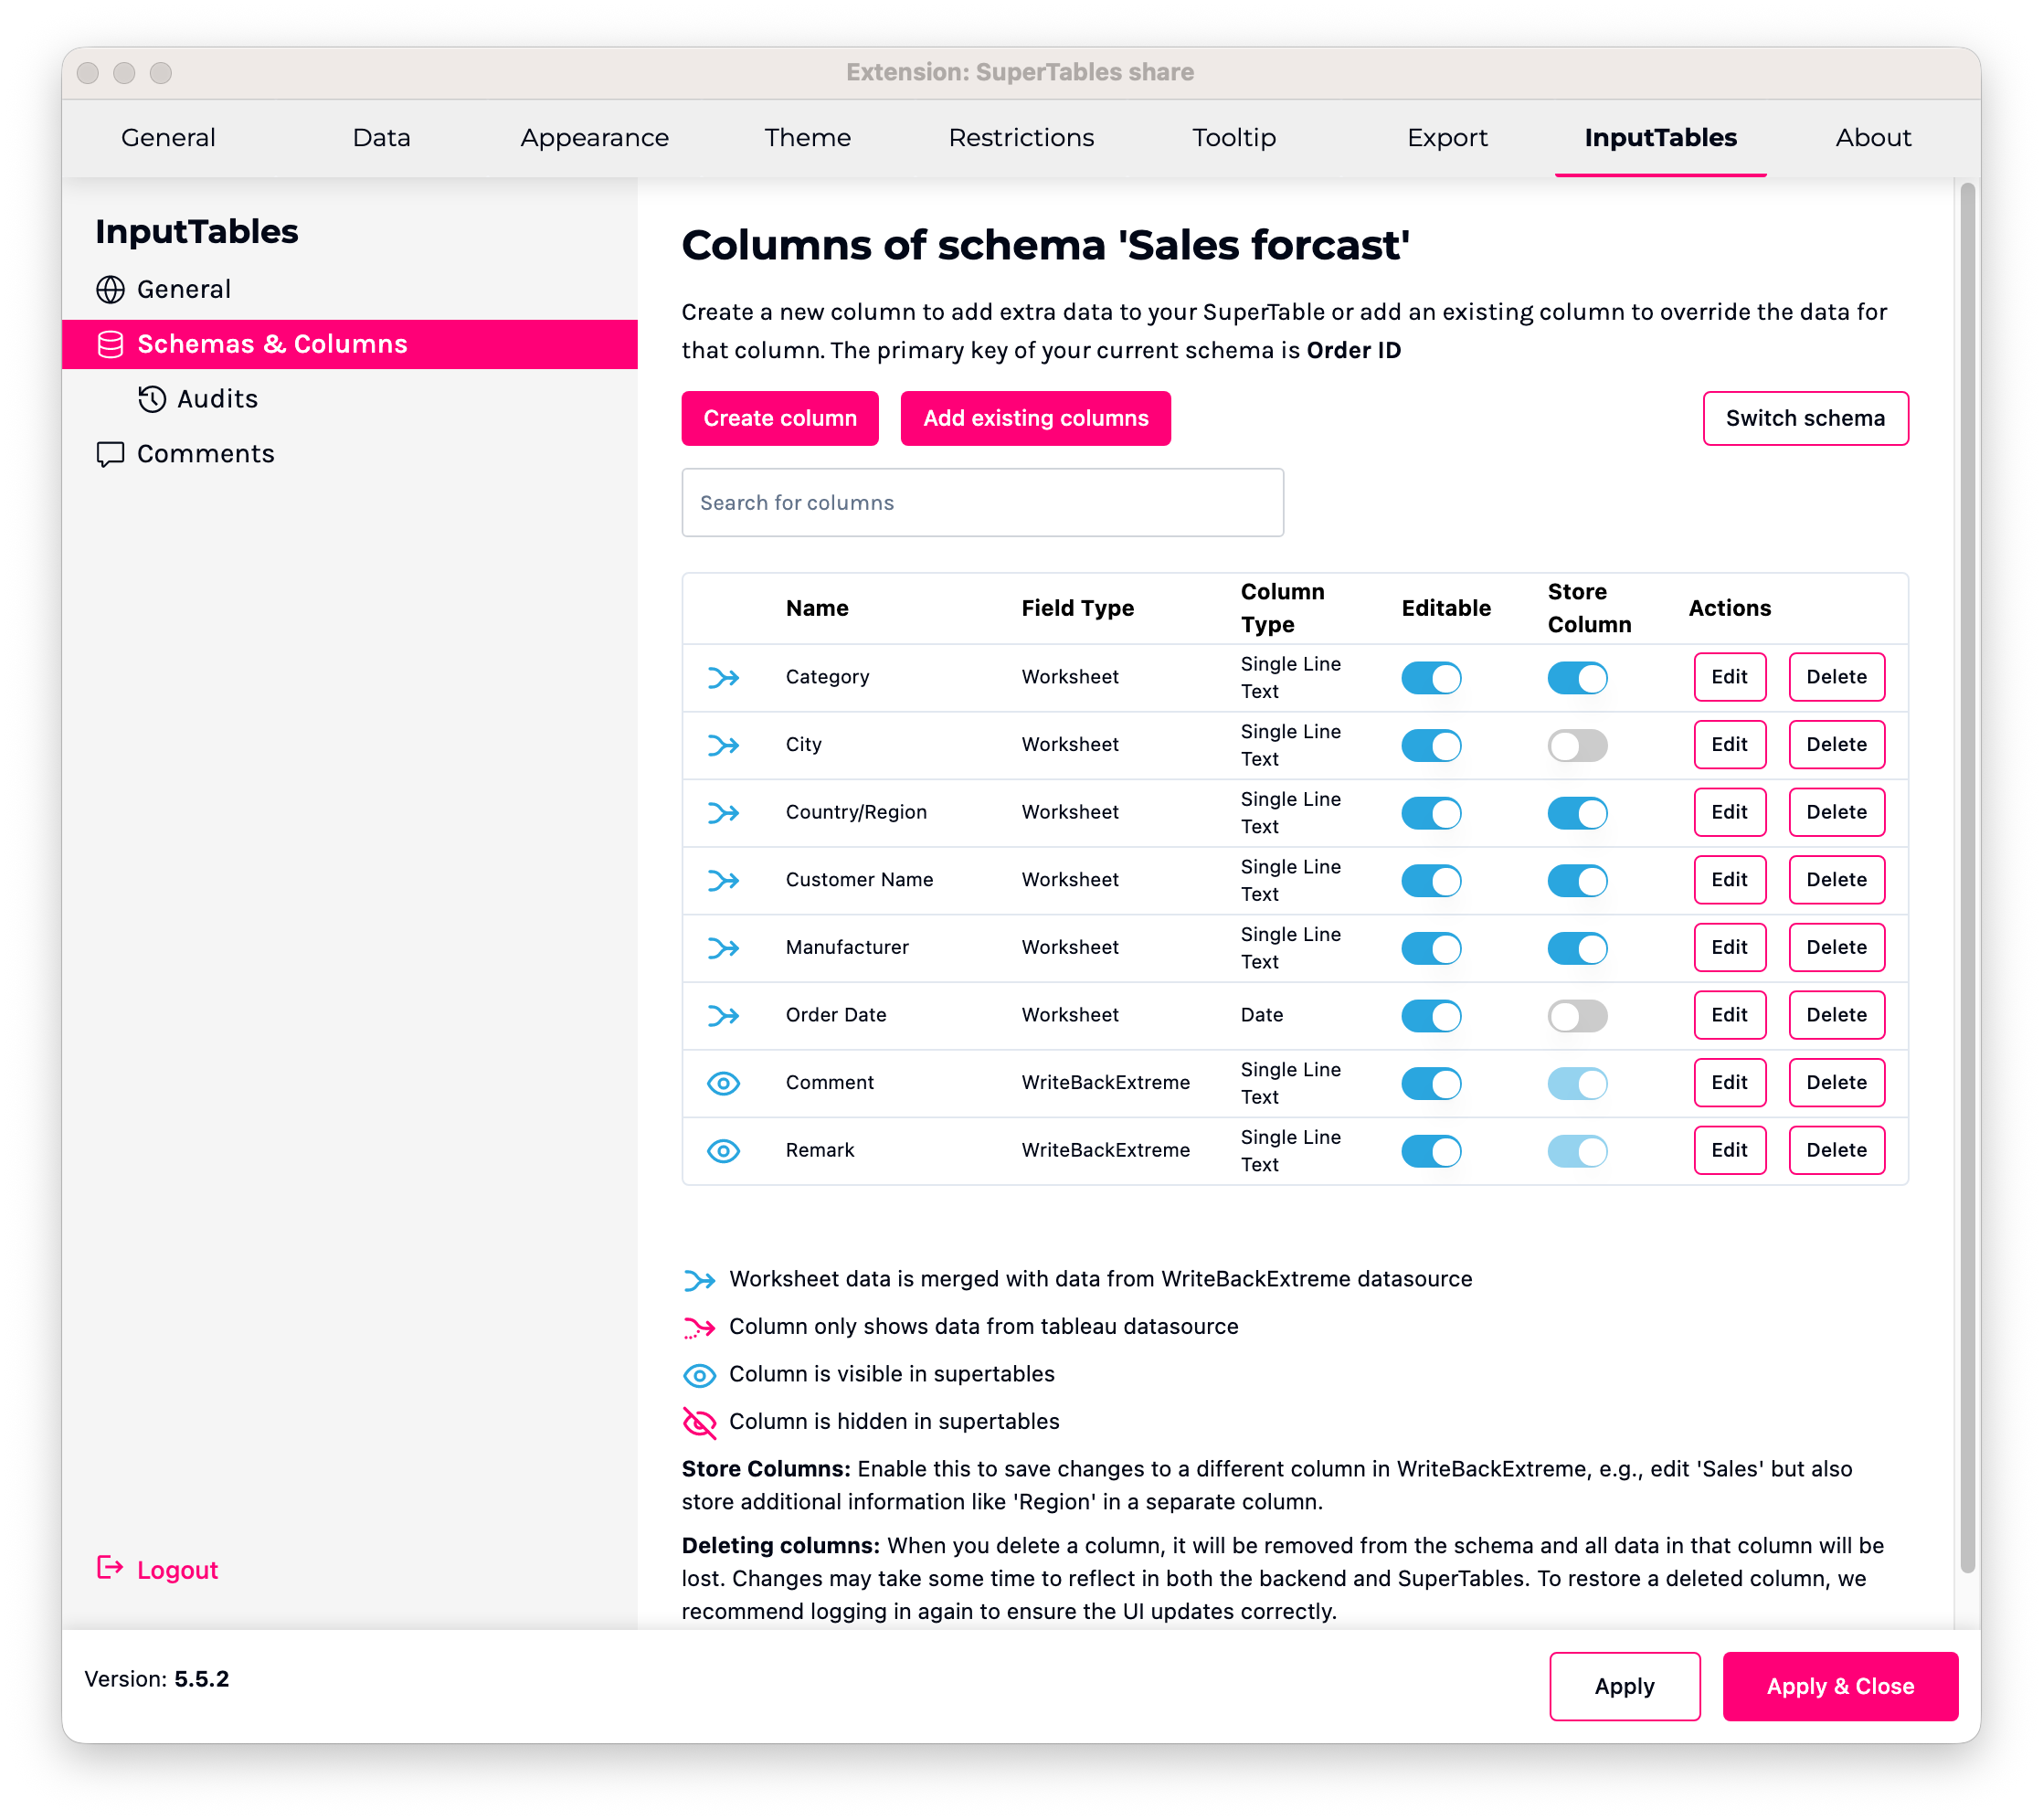Open the Theme tab
The height and width of the screenshot is (1820, 2043).
pos(807,138)
